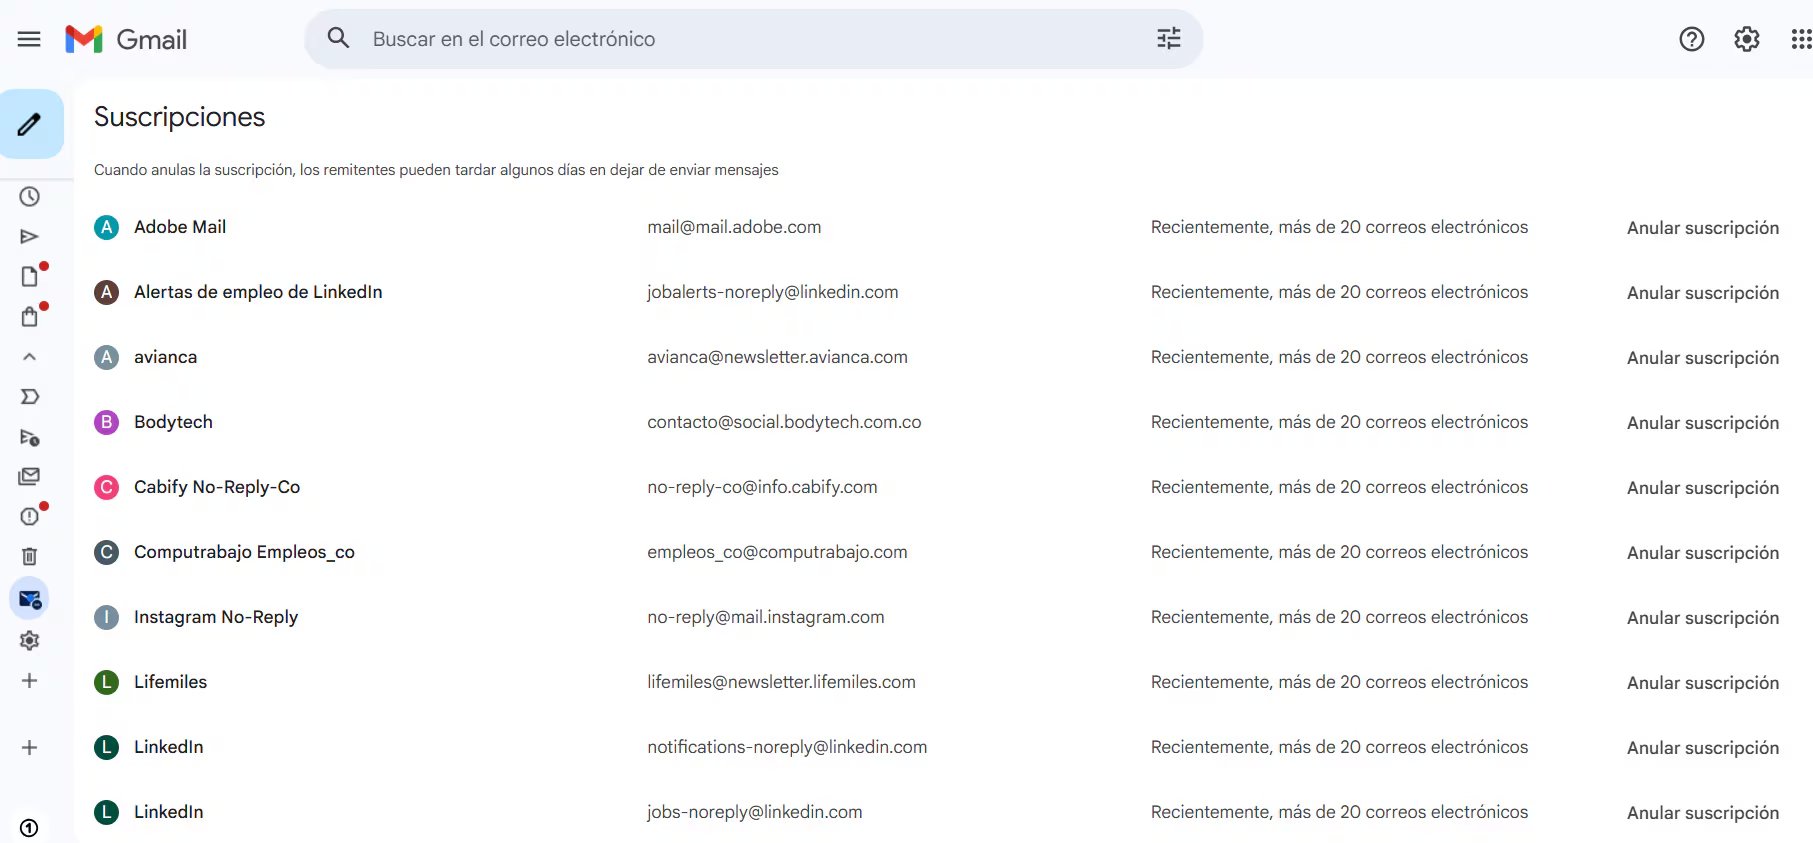The height and width of the screenshot is (843, 1813).
Task: Open Snoozed clock icon in sidebar
Action: tap(30, 196)
